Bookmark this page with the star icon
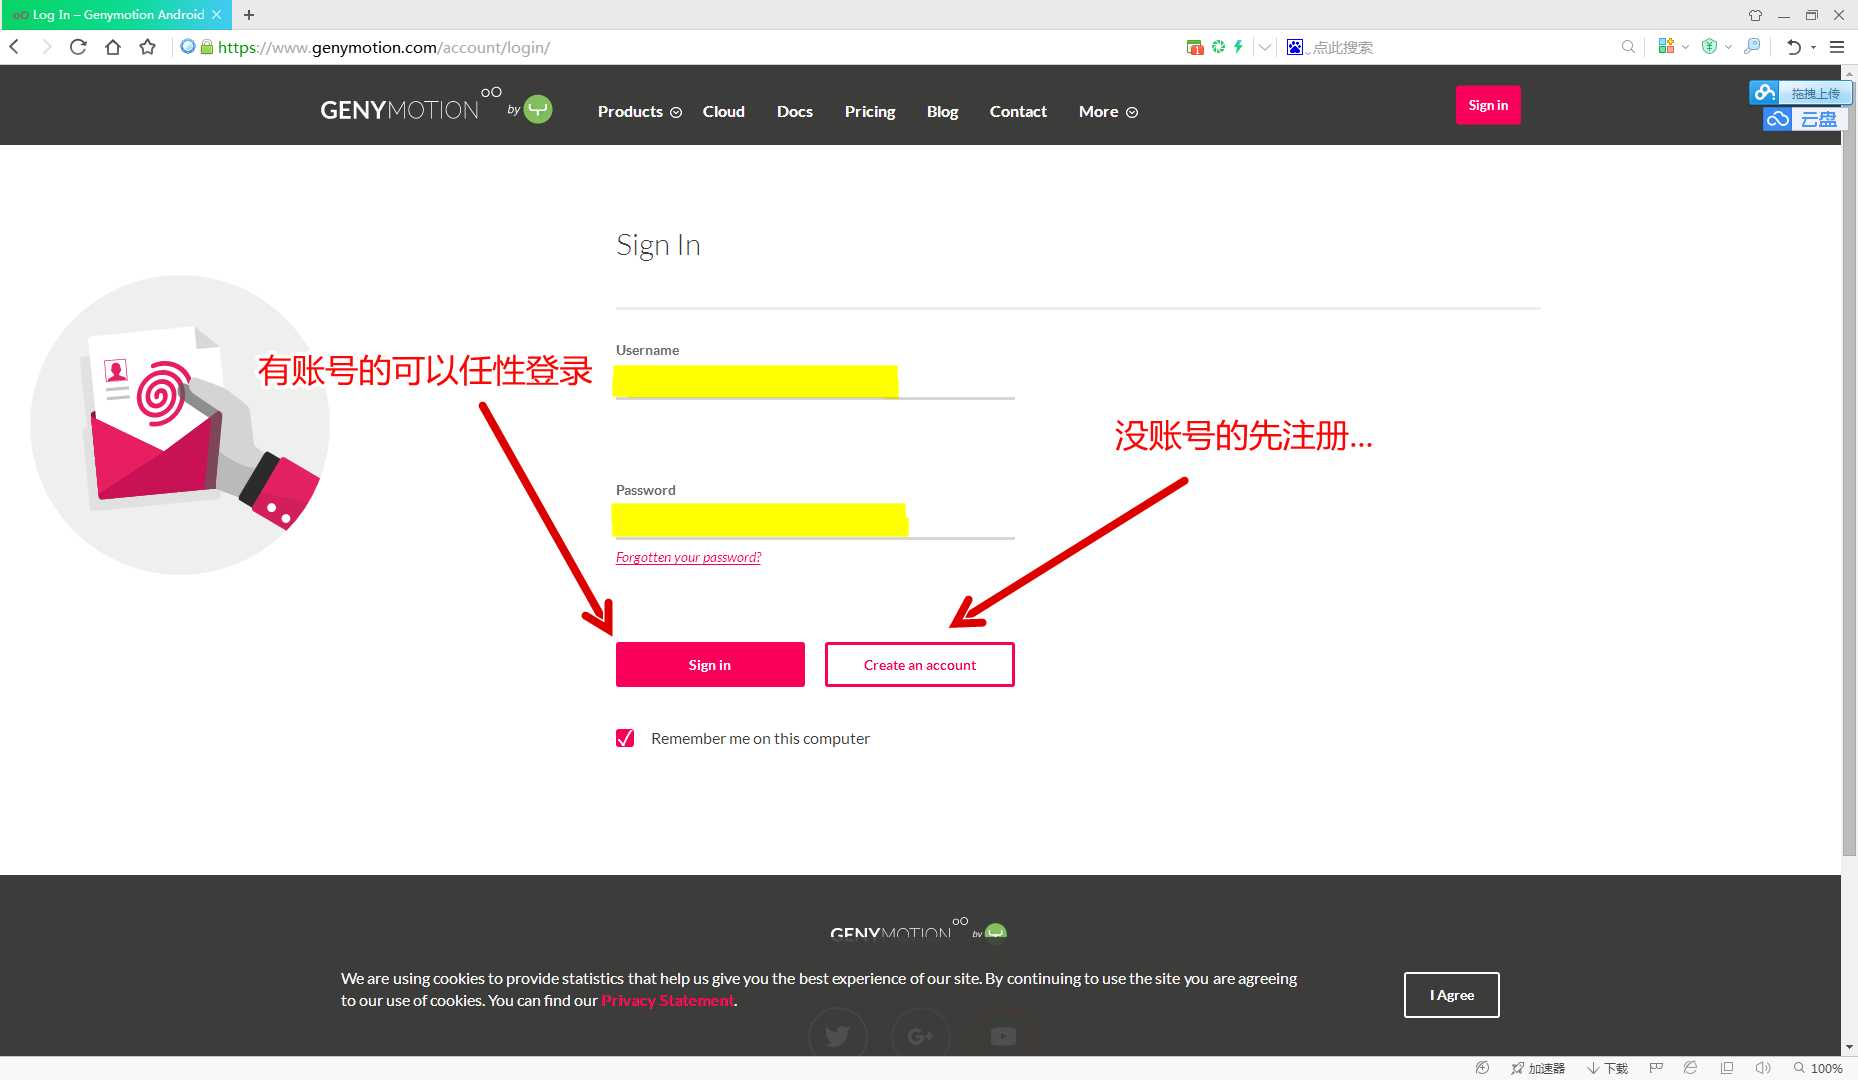 coord(148,47)
